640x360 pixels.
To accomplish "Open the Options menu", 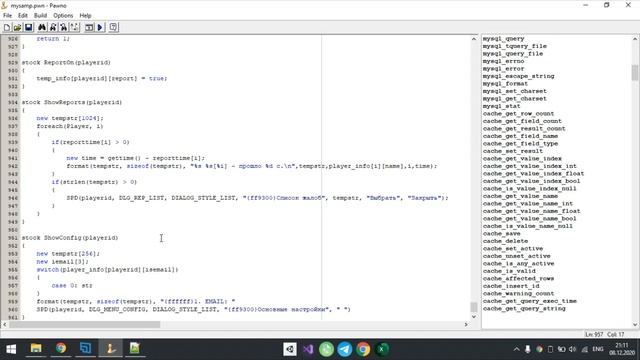I will [x=63, y=16].
